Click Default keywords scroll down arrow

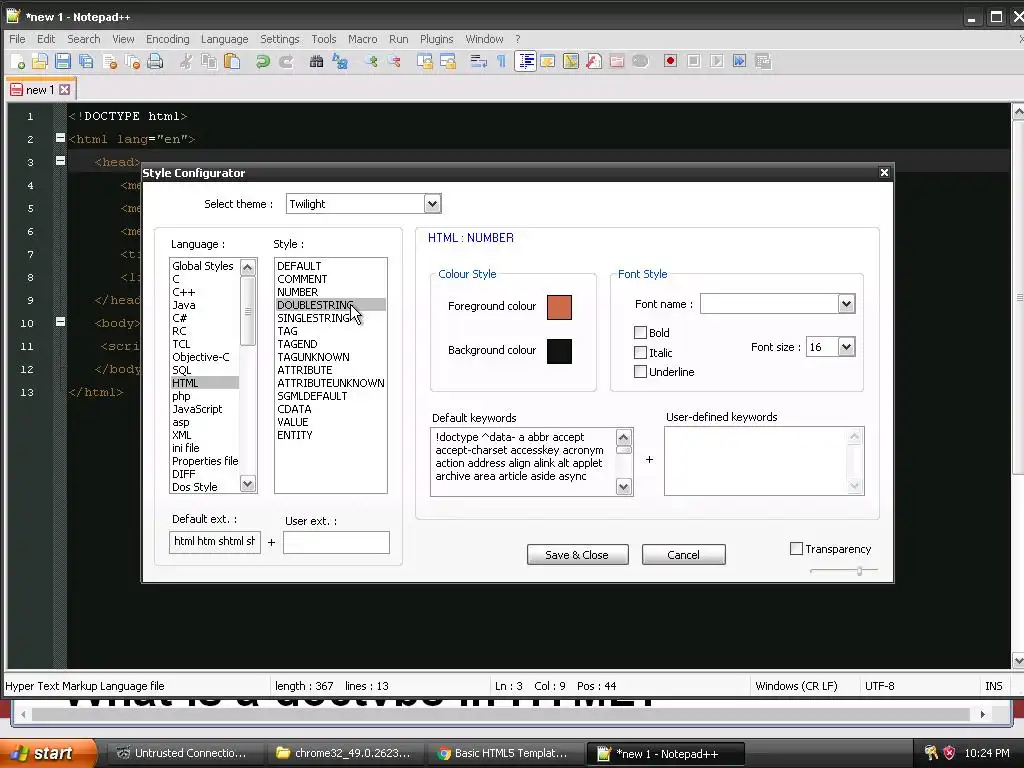(x=624, y=487)
